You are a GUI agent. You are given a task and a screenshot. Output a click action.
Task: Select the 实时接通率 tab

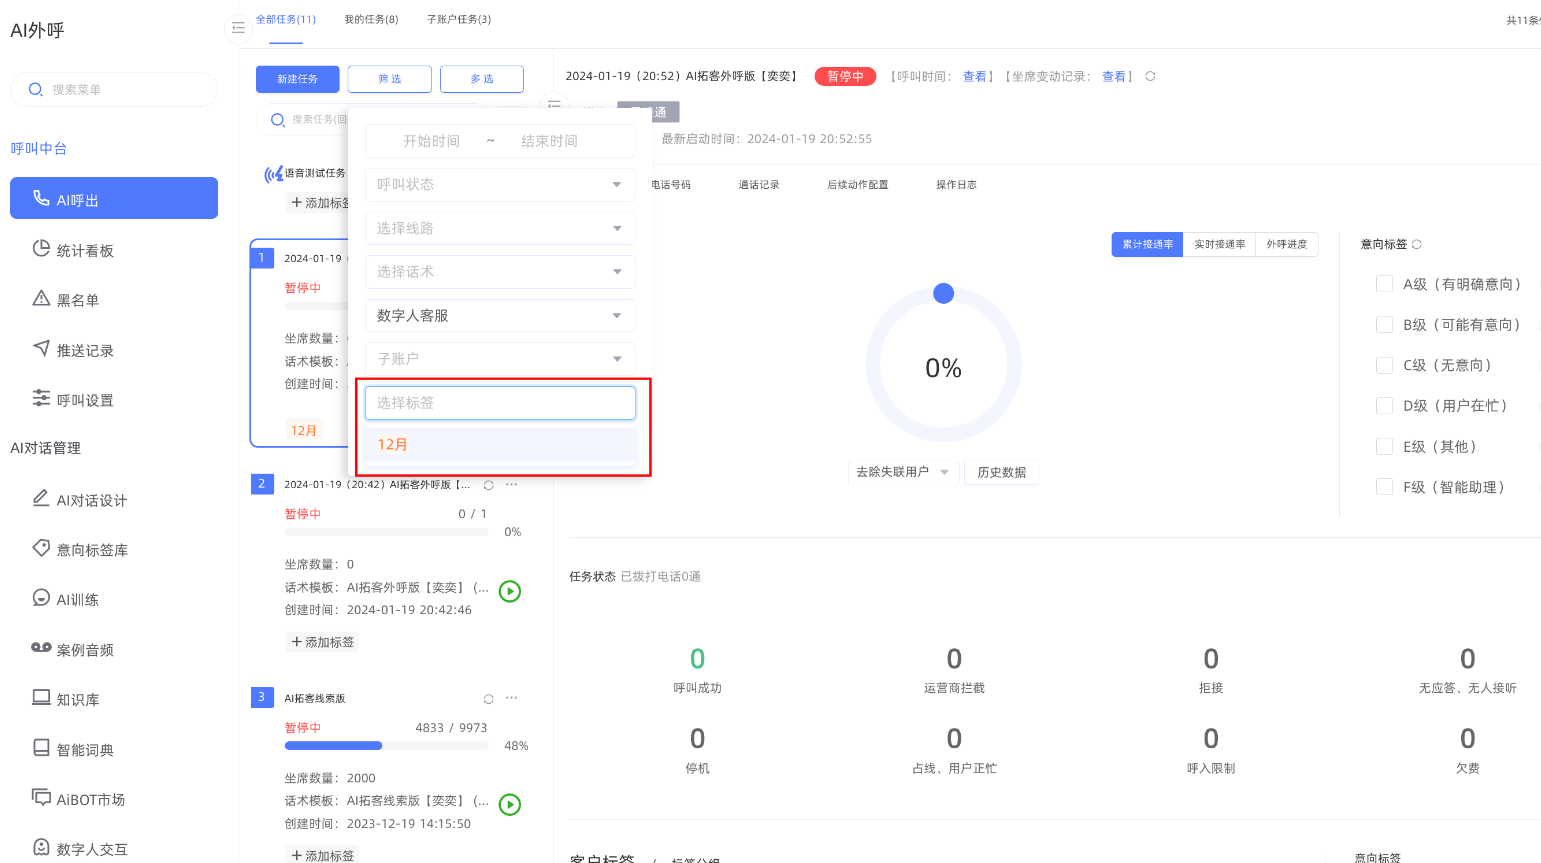pos(1219,244)
